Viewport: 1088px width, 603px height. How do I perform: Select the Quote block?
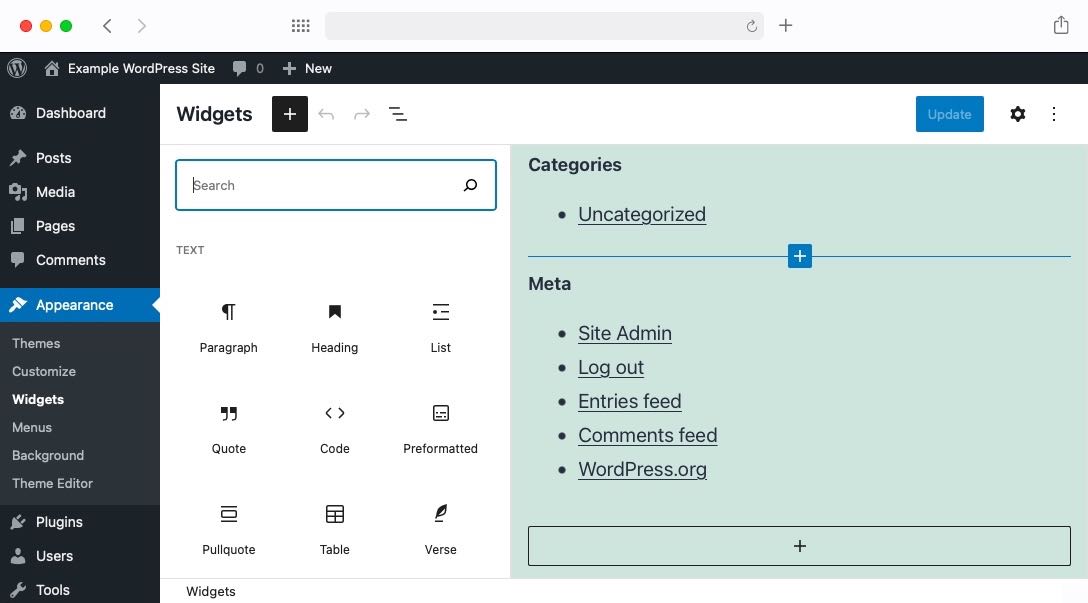[x=228, y=428]
